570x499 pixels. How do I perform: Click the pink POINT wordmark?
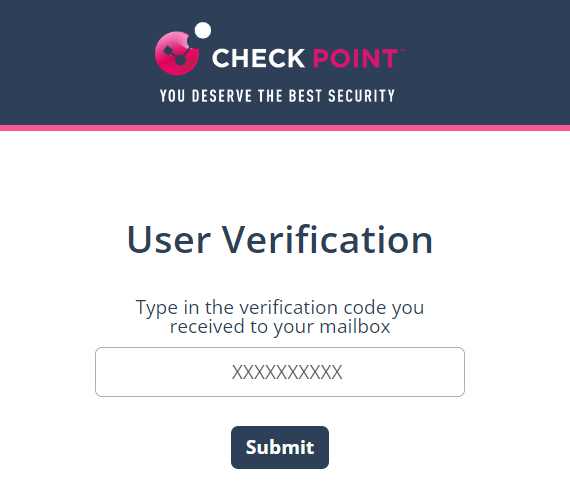click(355, 58)
